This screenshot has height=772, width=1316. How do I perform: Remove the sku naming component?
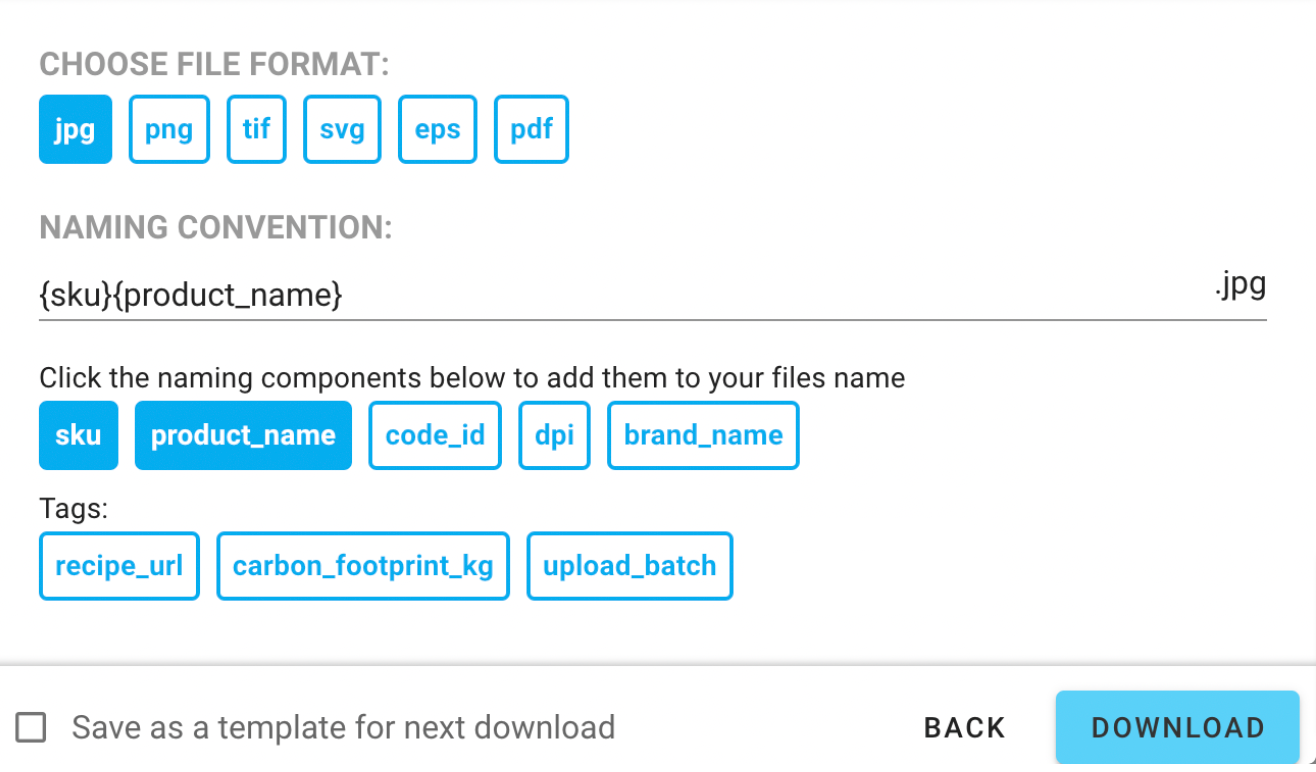(x=78, y=435)
